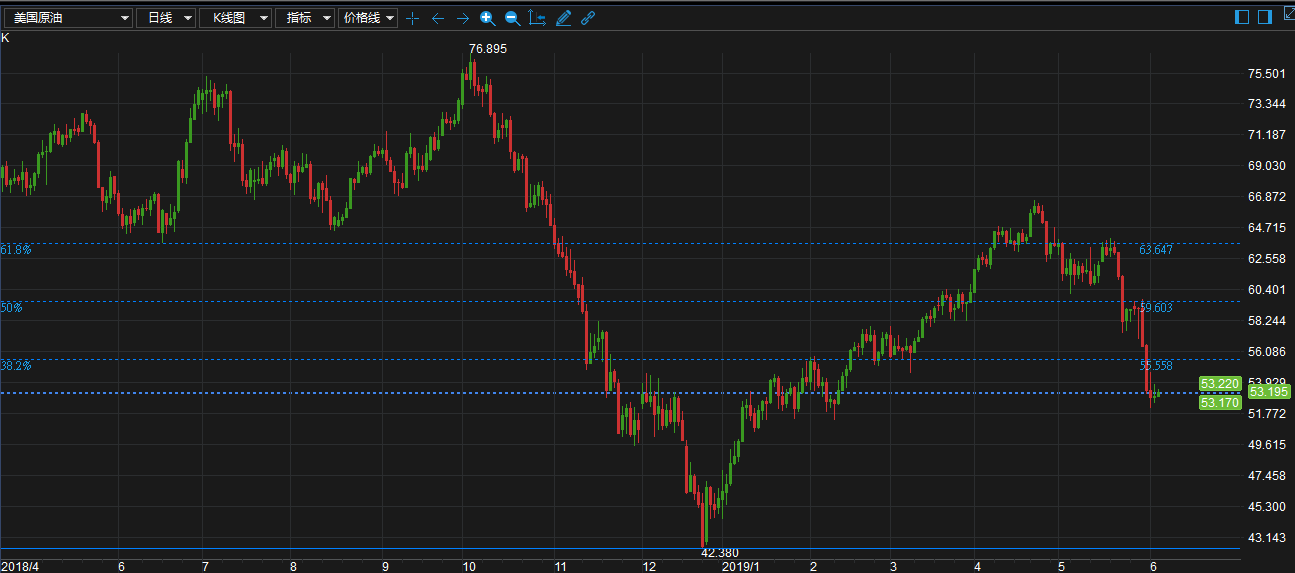
Task: Open the 价格线 price line menu
Action: [x=368, y=18]
